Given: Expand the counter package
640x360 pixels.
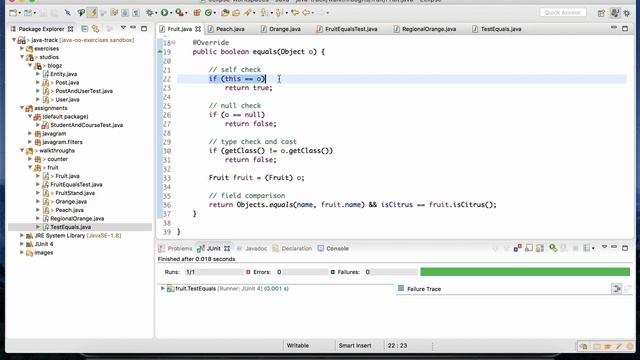Looking at the screenshot, I should (x=30, y=159).
